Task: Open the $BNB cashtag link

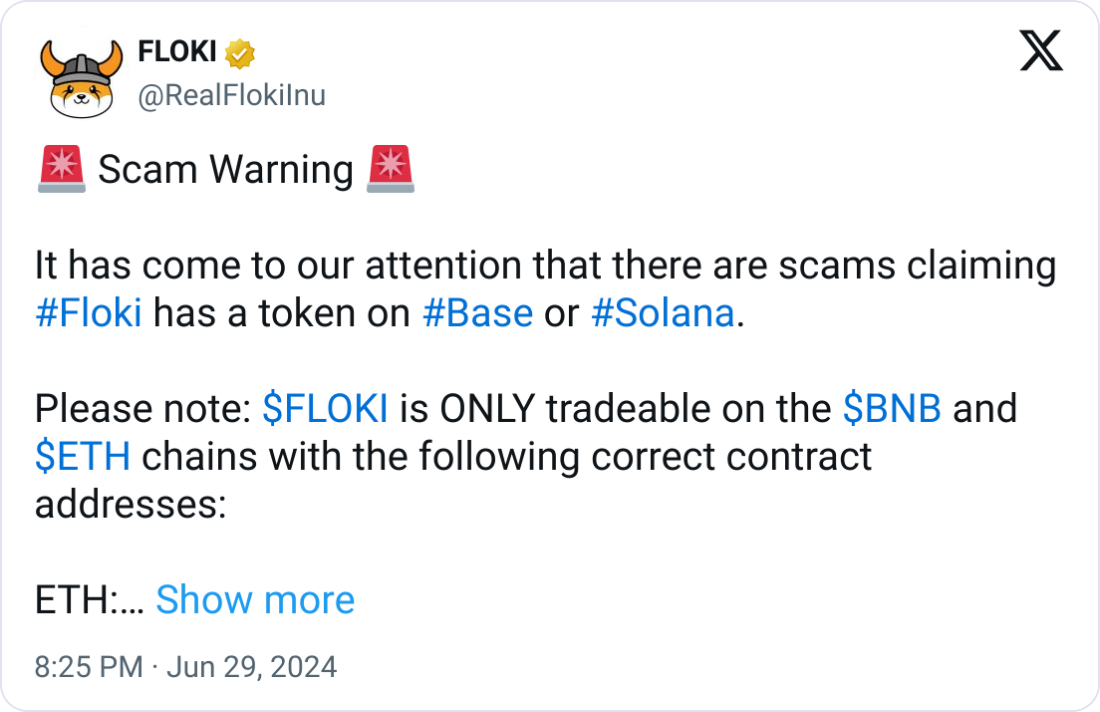Action: (x=892, y=409)
